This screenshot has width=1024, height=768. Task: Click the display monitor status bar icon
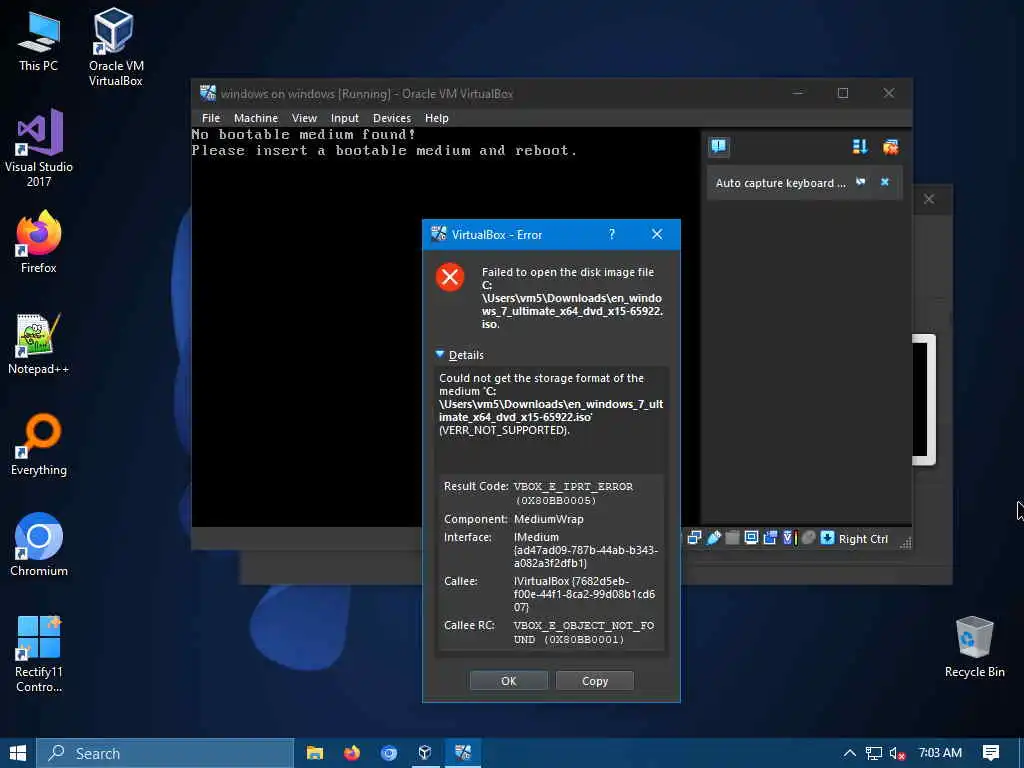point(751,537)
